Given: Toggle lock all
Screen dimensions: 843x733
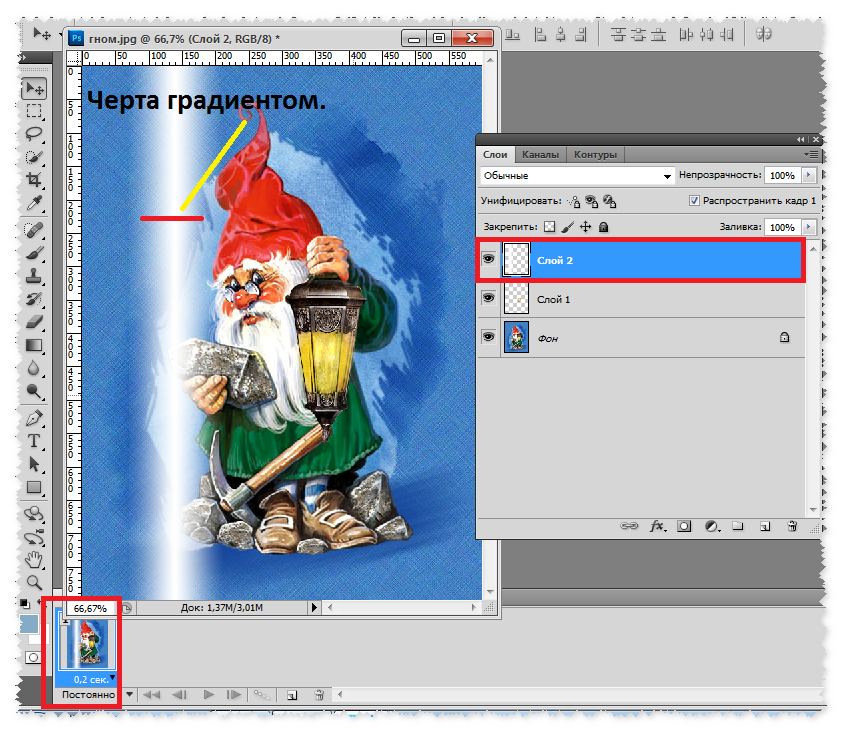Looking at the screenshot, I should tap(603, 227).
